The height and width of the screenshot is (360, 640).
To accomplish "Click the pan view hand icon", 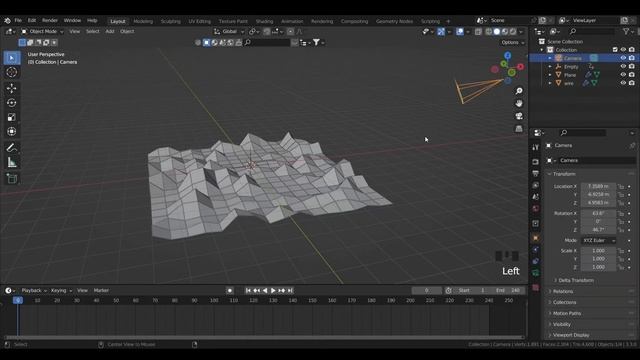I will [519, 103].
